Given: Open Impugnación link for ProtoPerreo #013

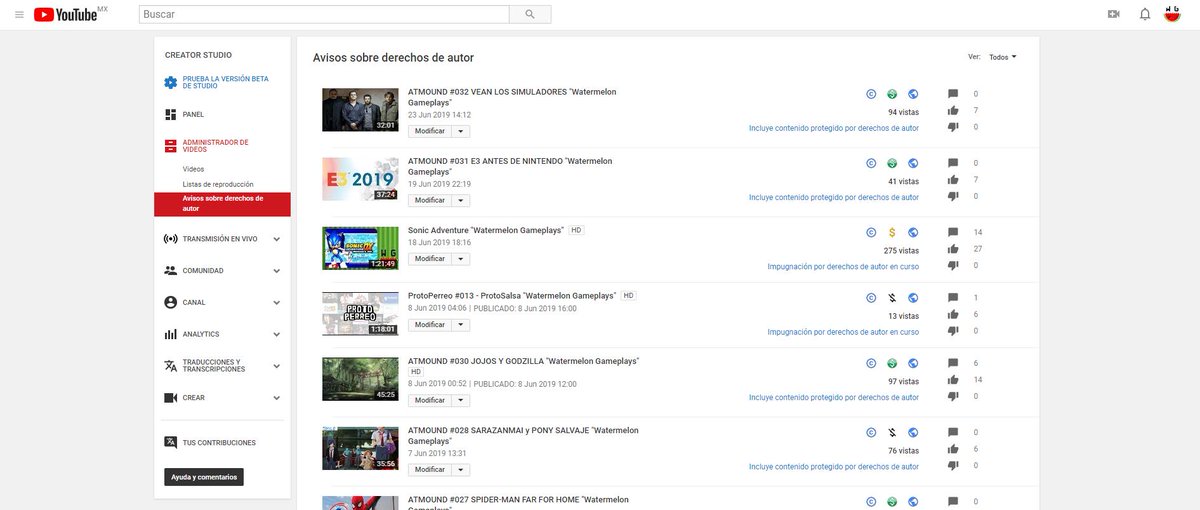Looking at the screenshot, I should pyautogui.click(x=843, y=332).
